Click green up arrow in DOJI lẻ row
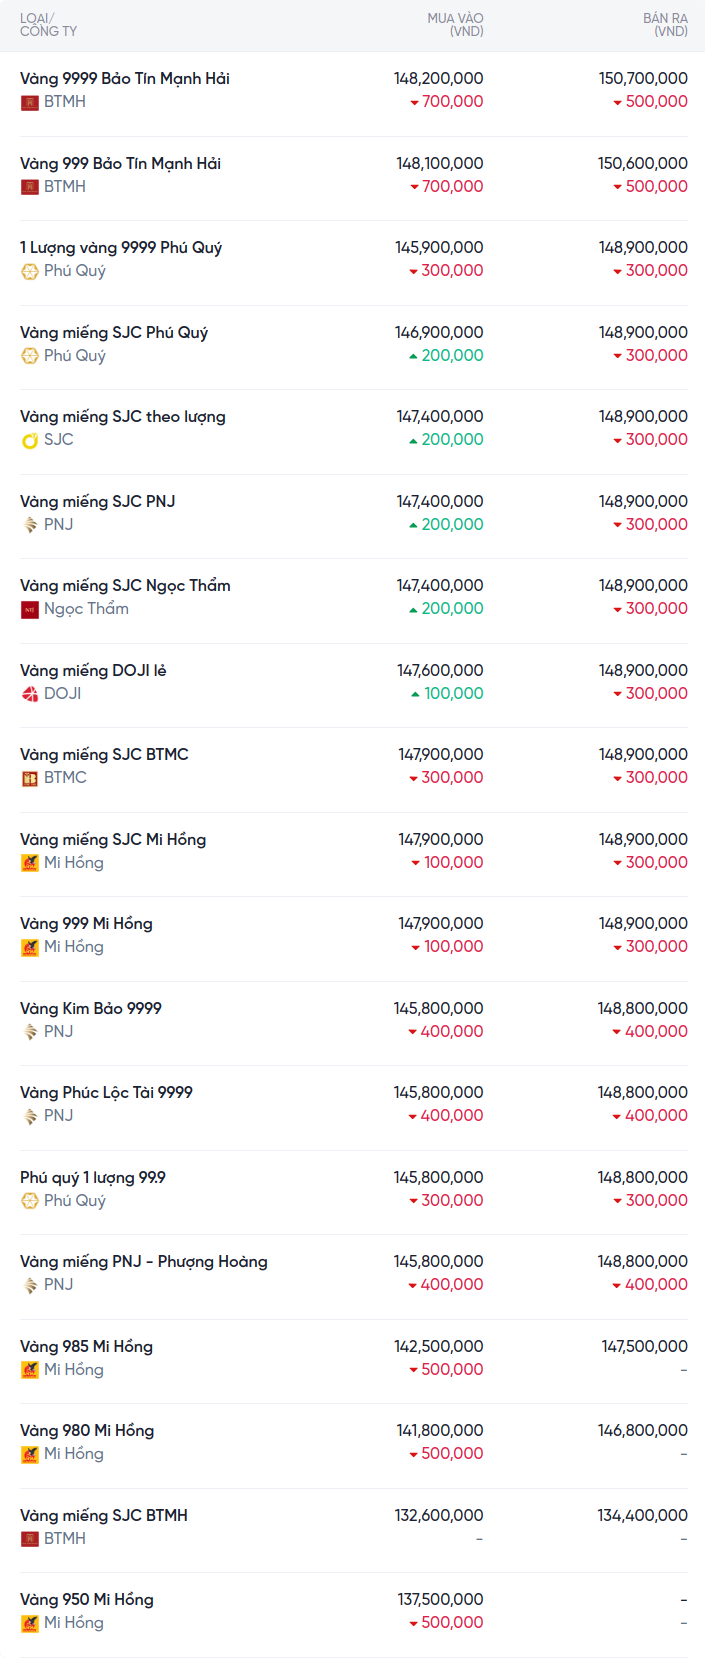Viewport: 705px width, 1658px height. click(415, 694)
